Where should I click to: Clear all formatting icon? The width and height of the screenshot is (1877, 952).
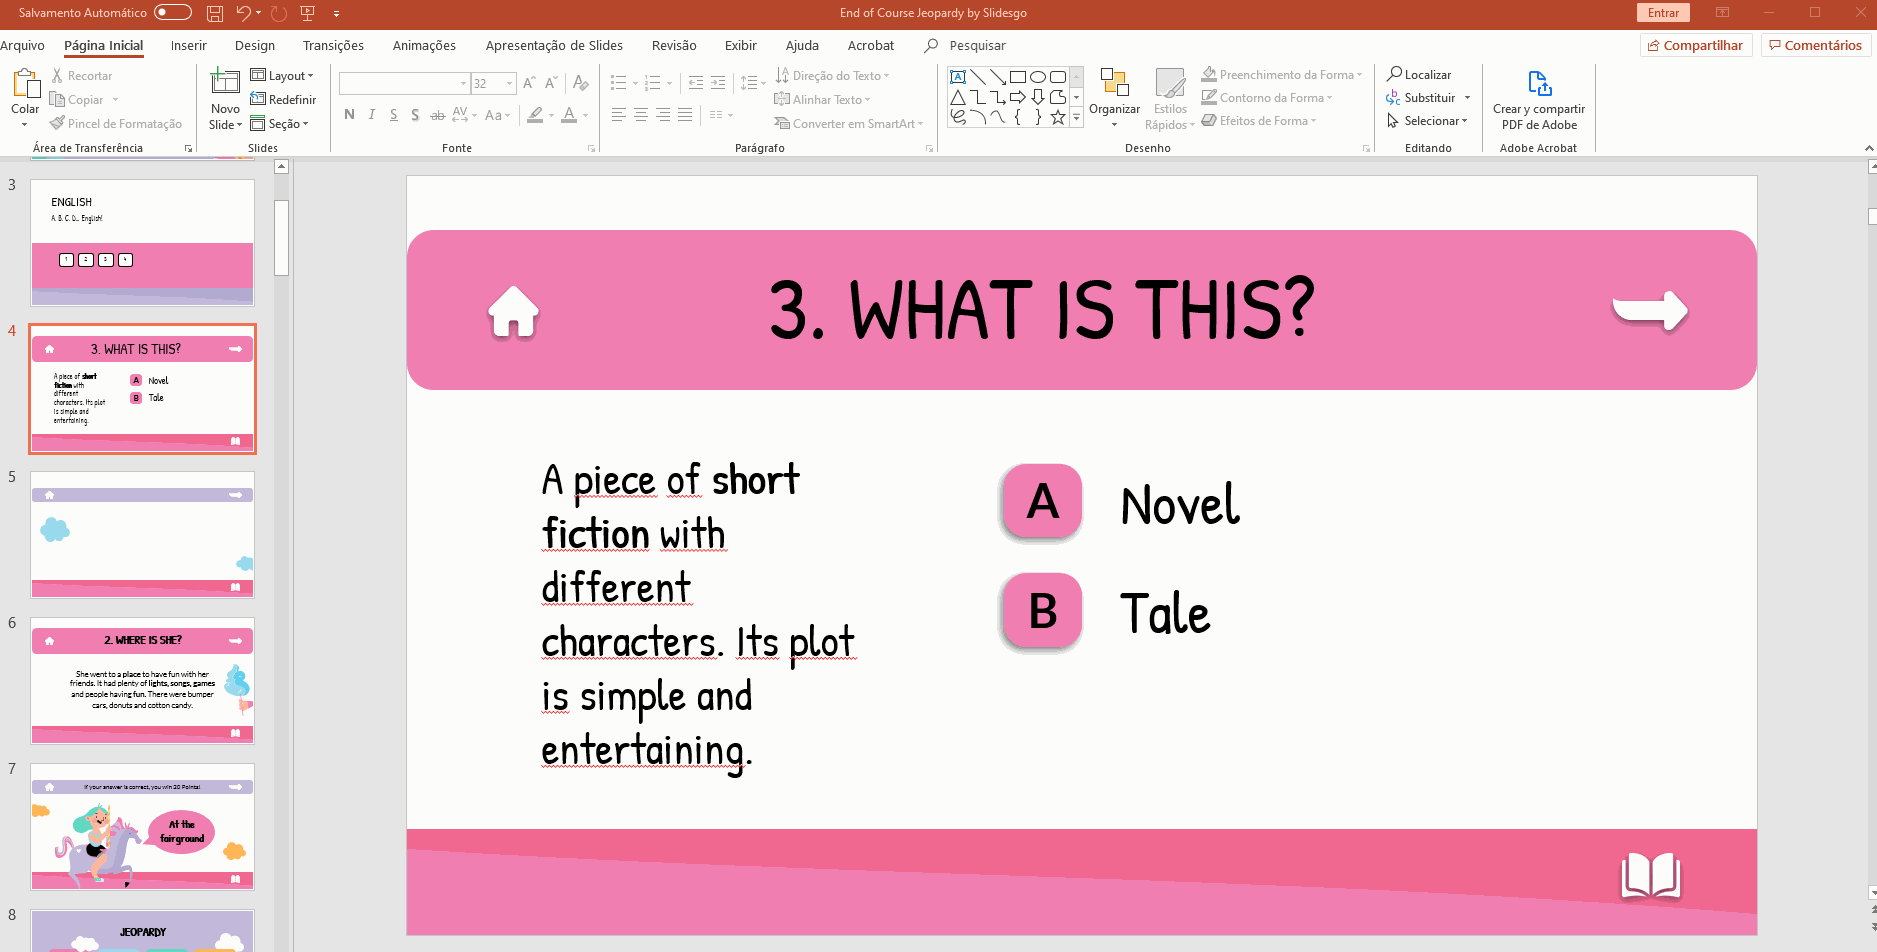click(x=581, y=84)
